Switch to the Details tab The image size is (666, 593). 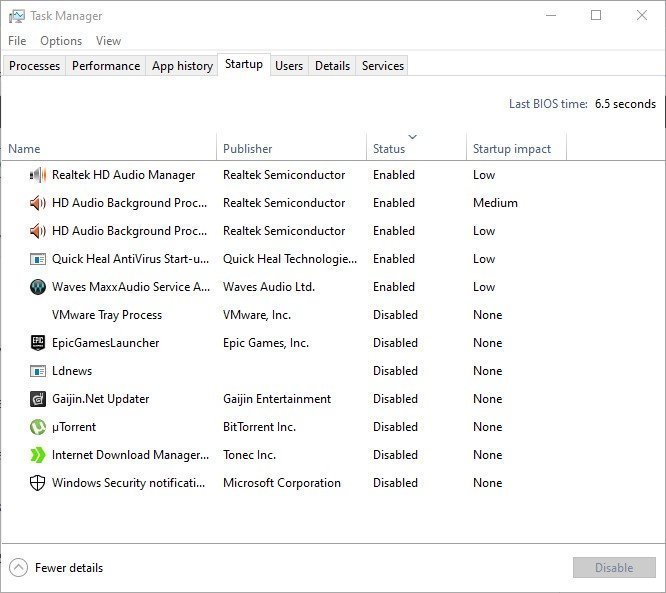[332, 66]
